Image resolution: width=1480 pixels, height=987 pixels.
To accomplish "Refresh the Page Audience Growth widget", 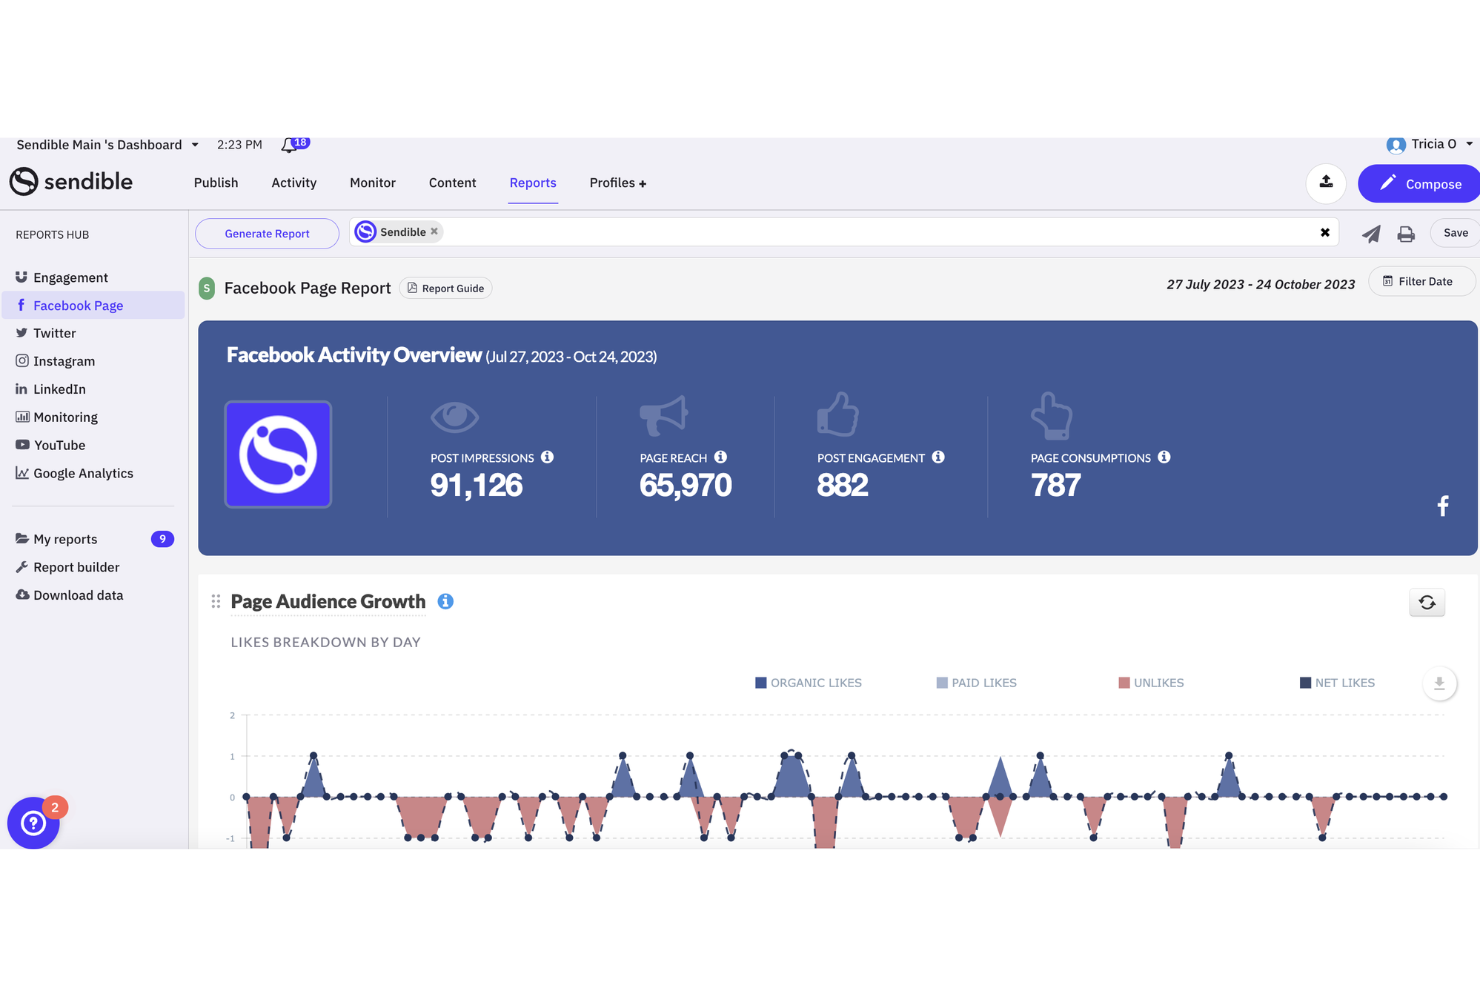I will [1427, 602].
